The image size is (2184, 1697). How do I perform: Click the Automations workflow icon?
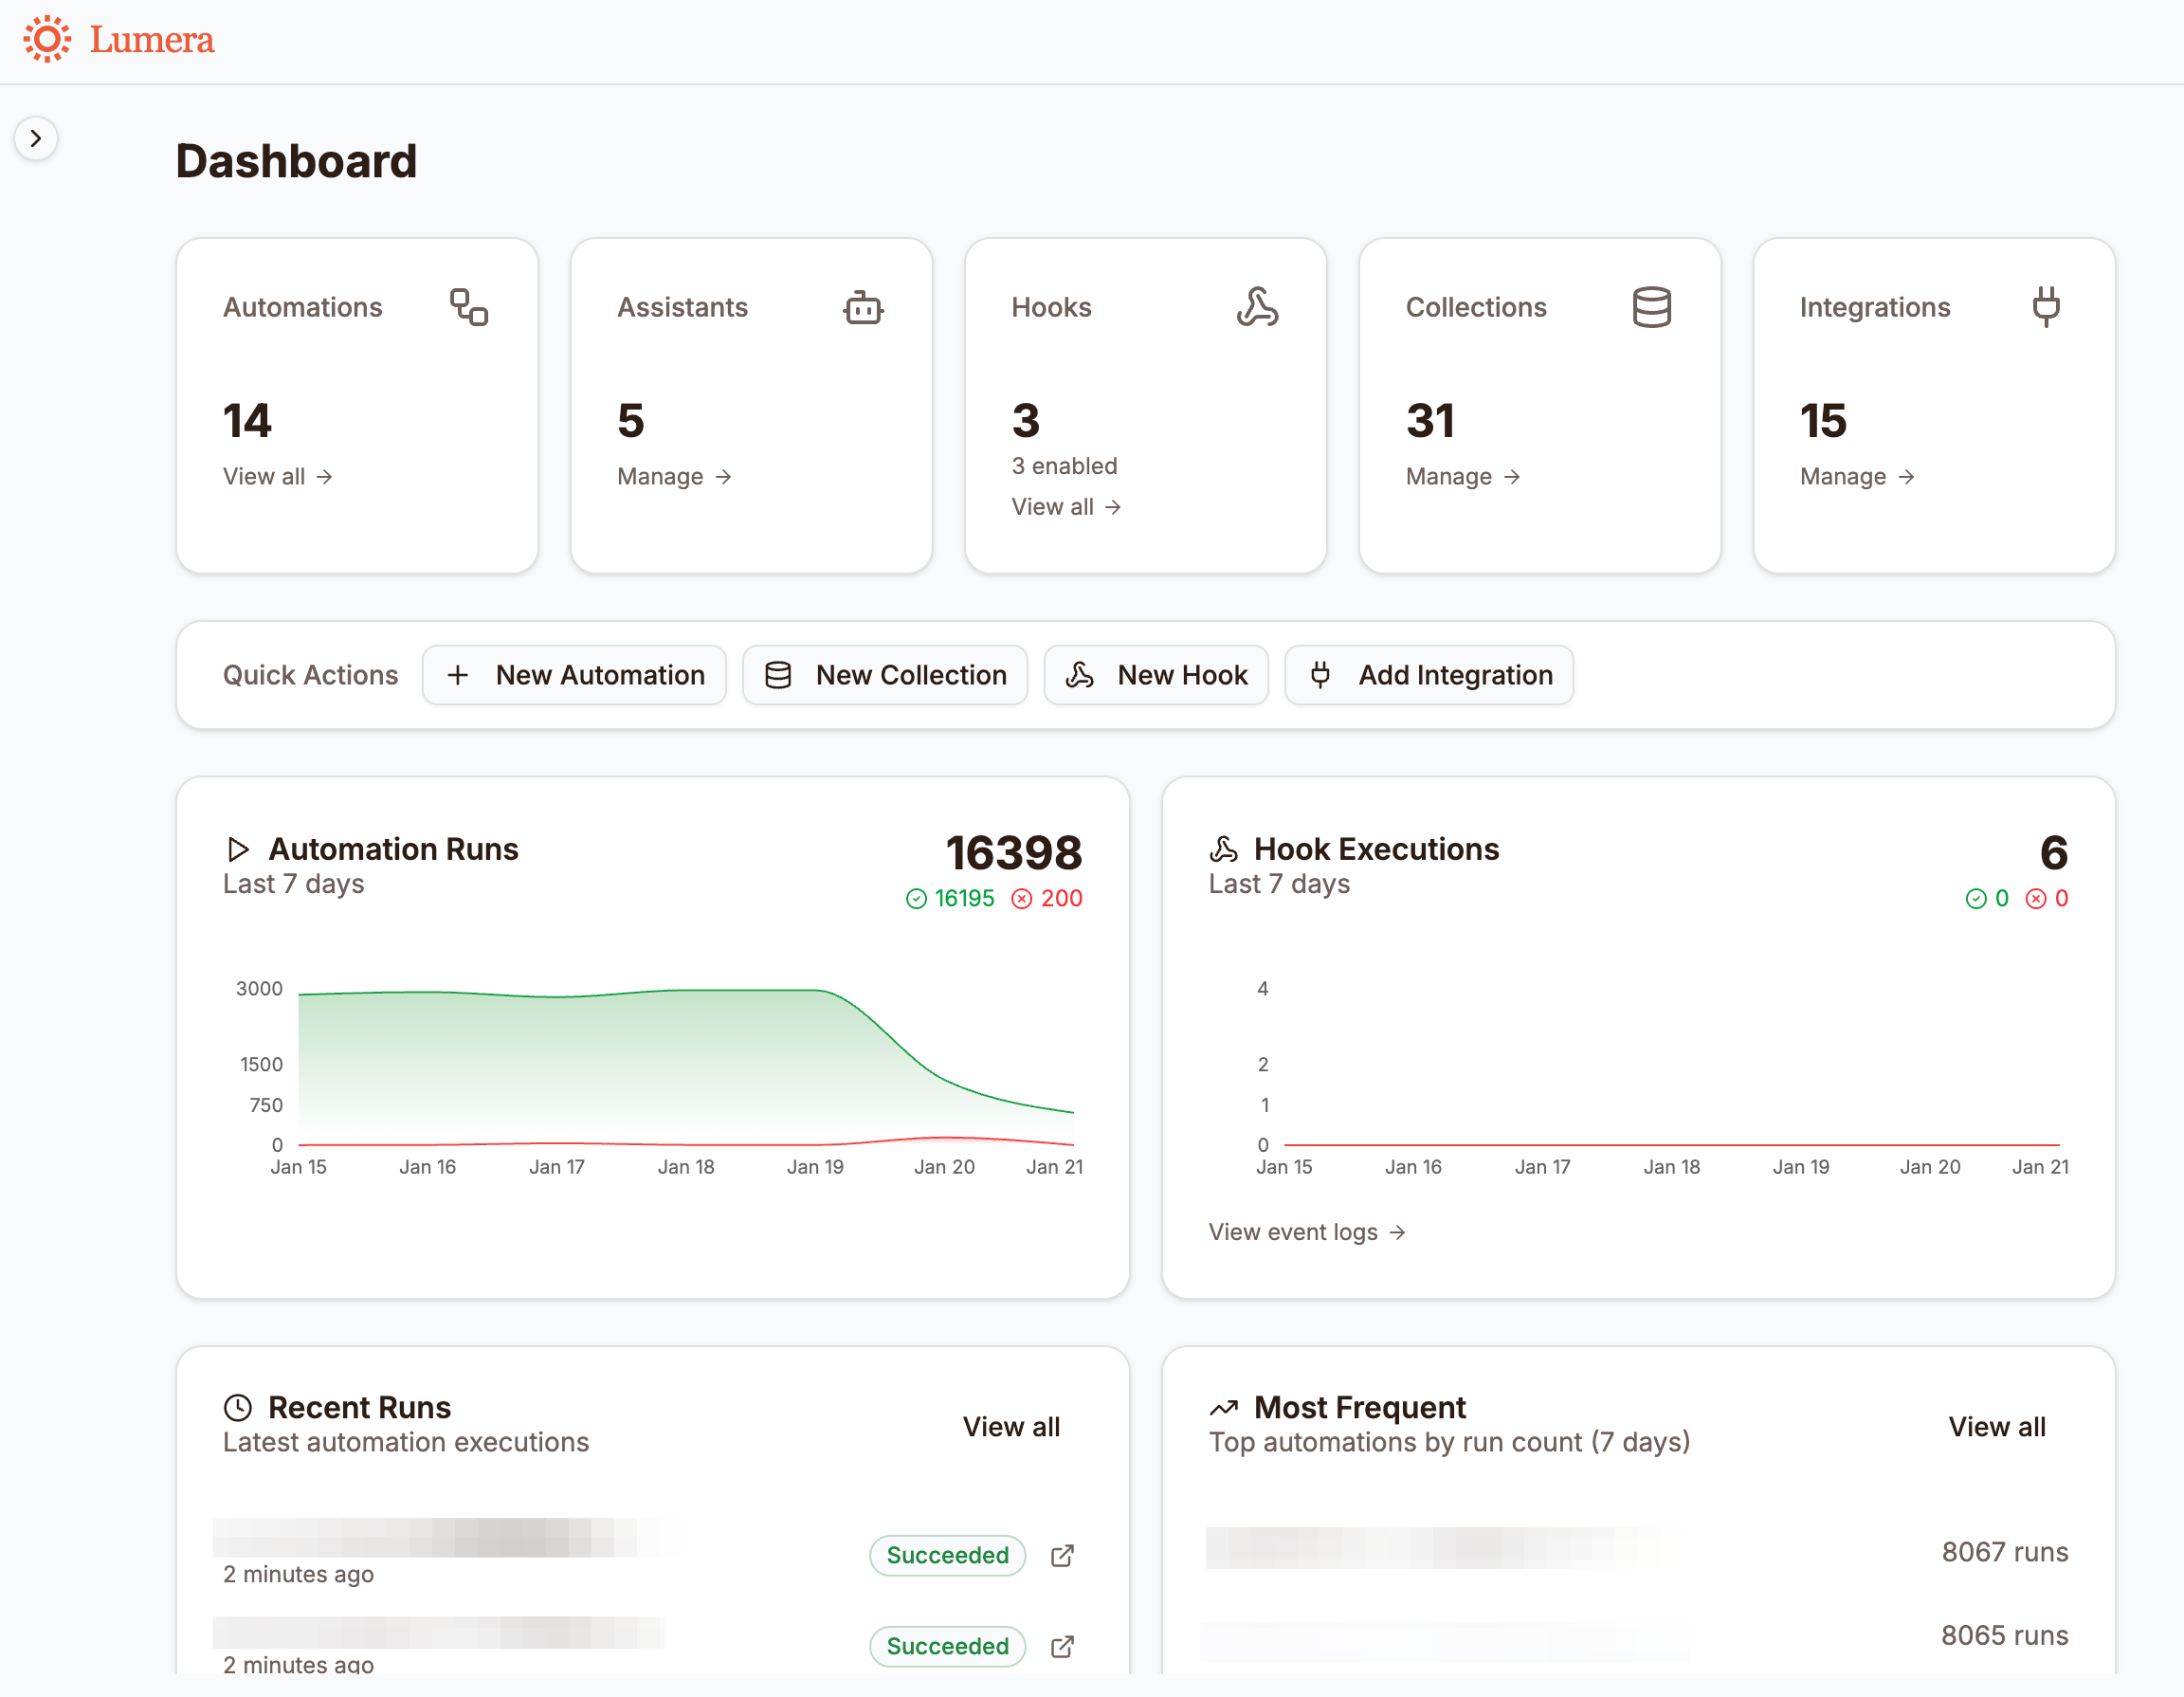(x=468, y=307)
